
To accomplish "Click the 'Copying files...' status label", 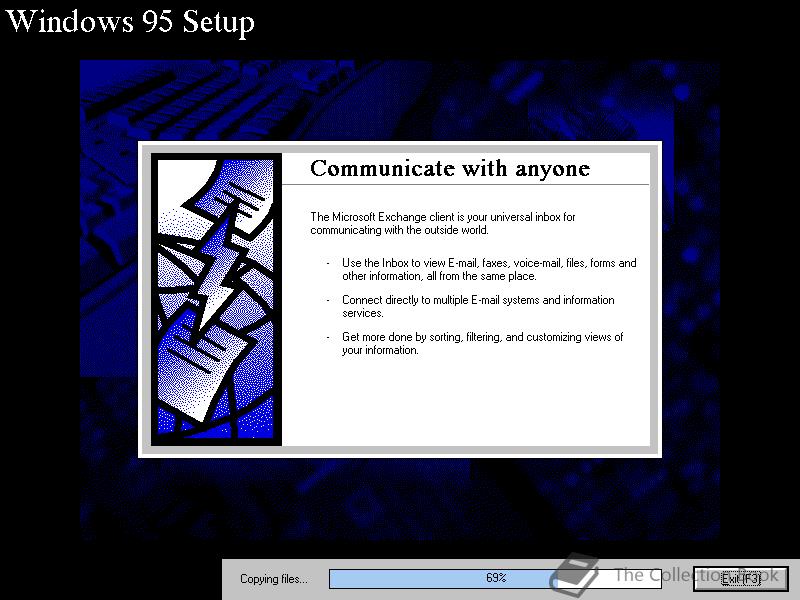I will (x=274, y=579).
